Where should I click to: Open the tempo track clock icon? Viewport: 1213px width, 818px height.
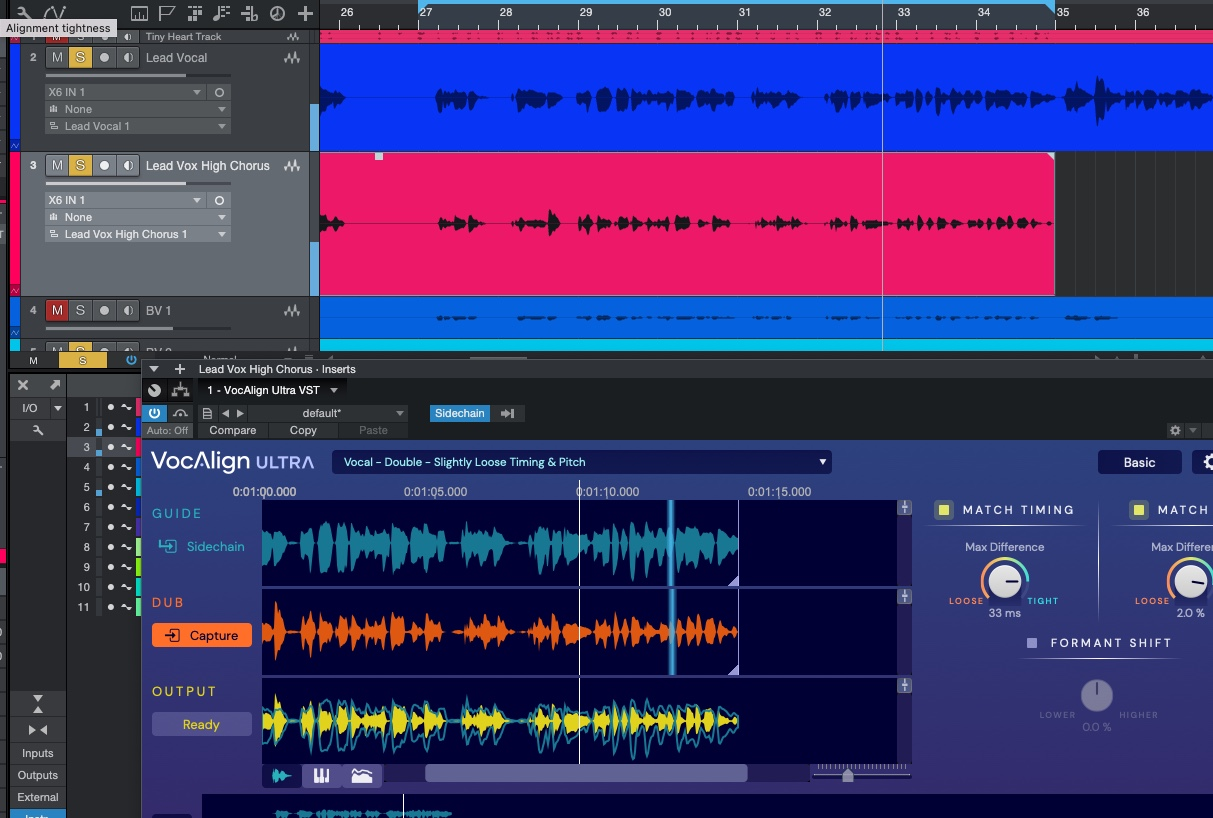point(277,14)
